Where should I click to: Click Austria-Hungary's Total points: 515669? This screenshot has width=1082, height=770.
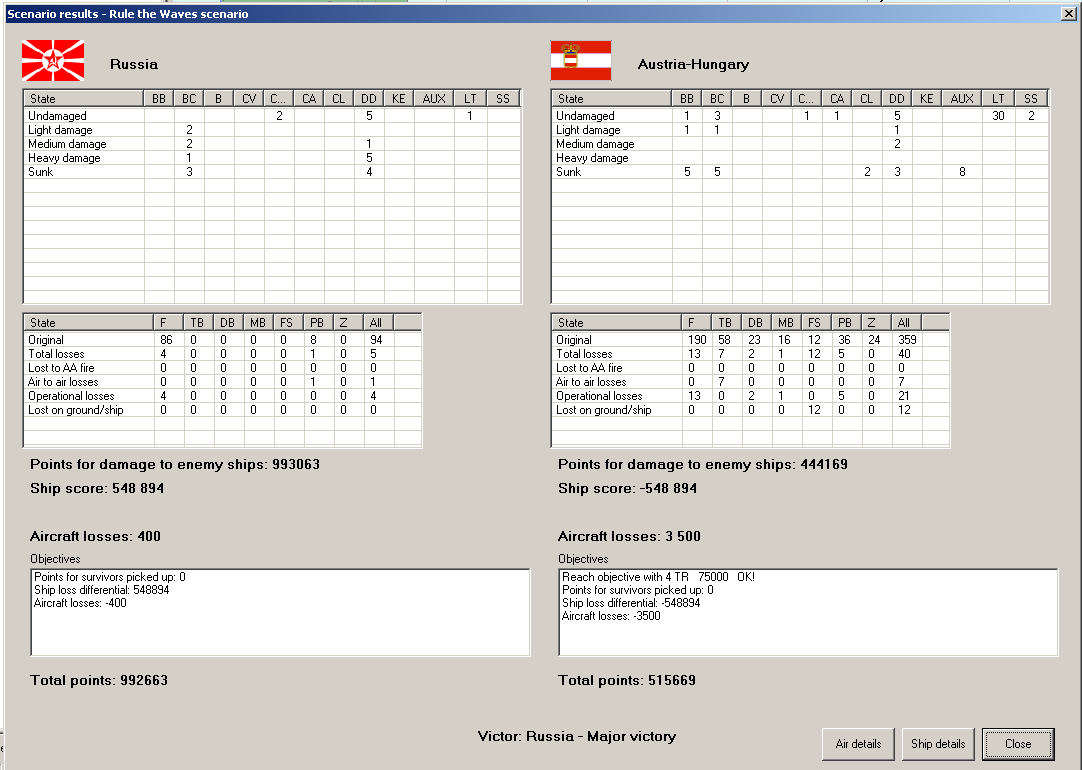pos(627,680)
